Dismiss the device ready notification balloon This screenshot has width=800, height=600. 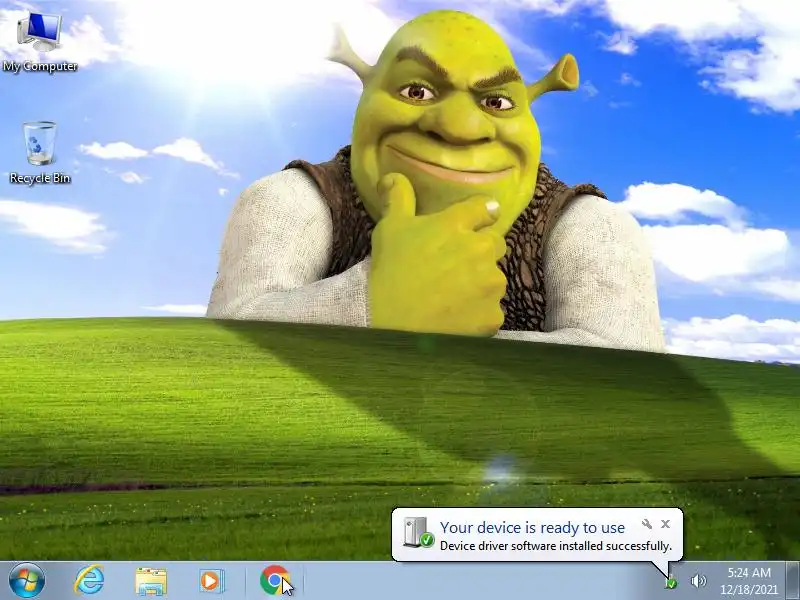click(x=665, y=524)
